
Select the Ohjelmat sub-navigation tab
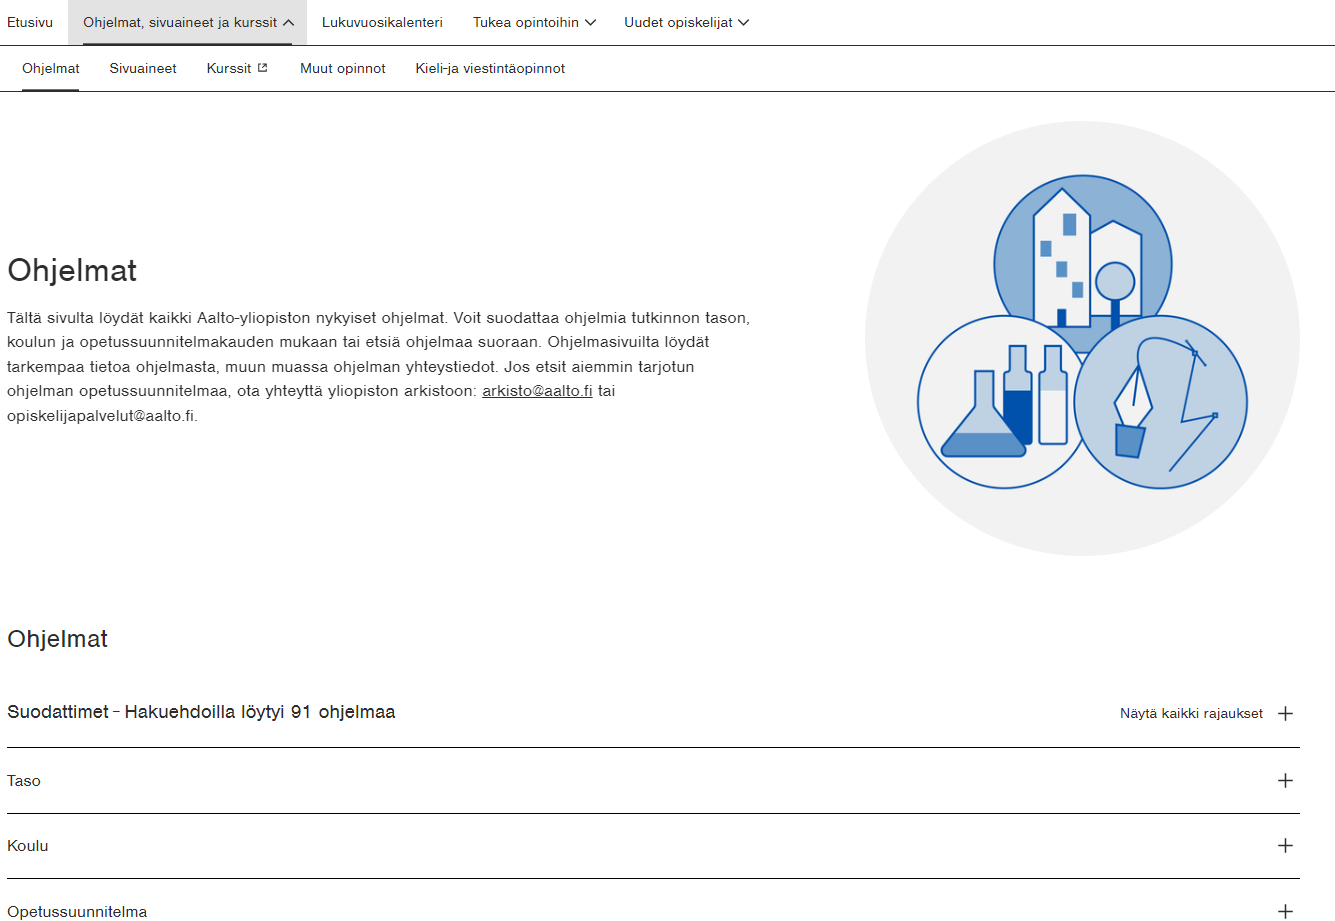tap(51, 68)
